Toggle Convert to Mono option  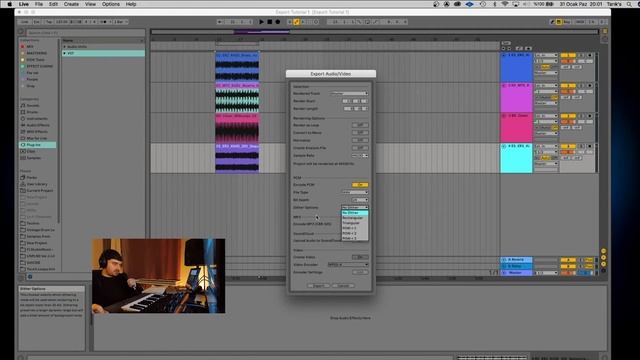360,133
